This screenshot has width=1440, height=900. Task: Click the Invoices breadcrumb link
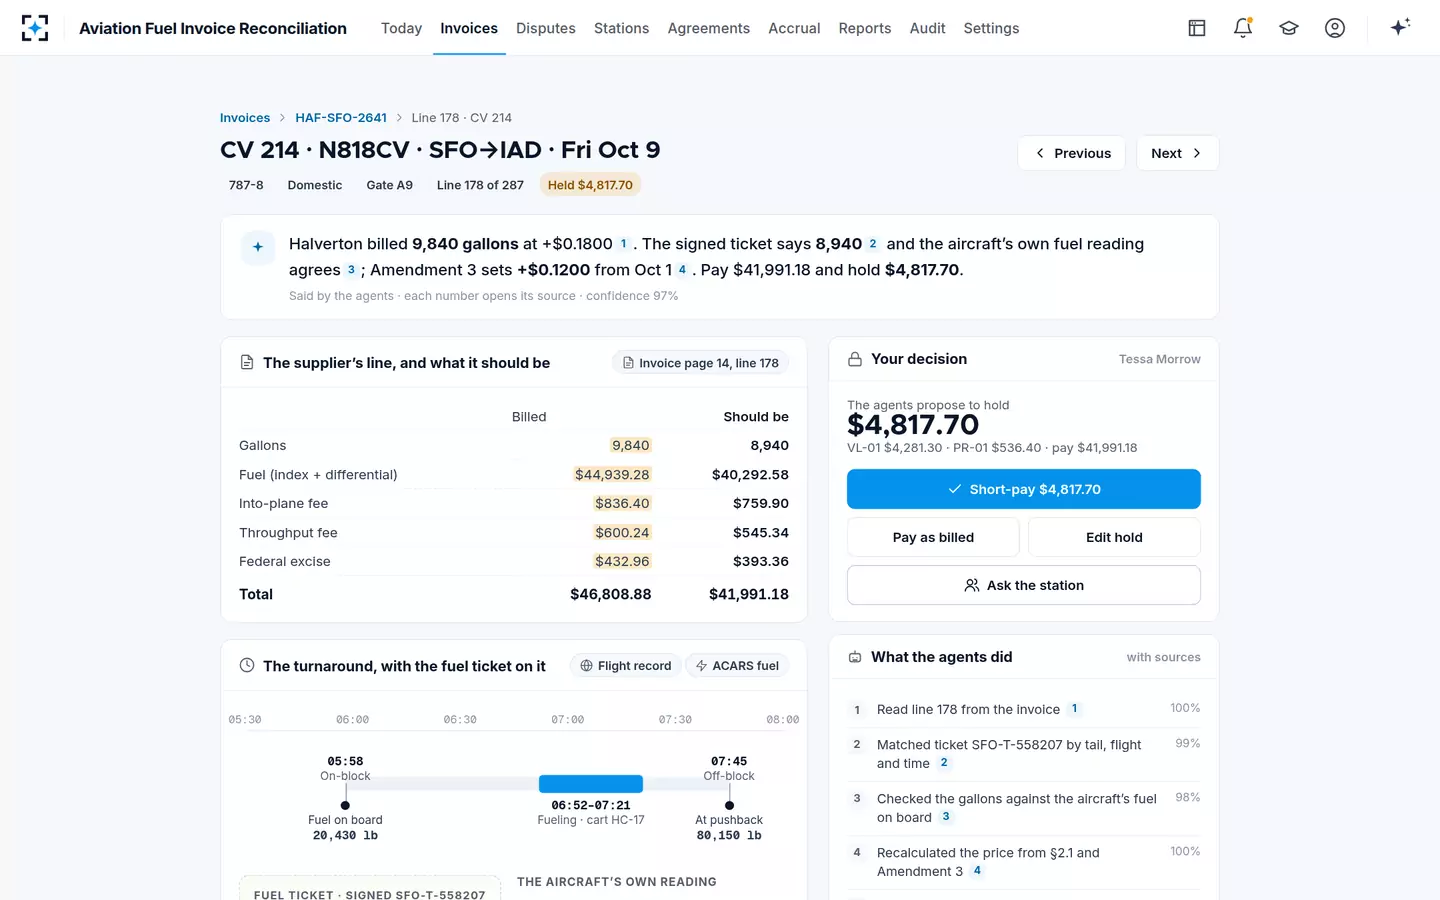pos(245,118)
